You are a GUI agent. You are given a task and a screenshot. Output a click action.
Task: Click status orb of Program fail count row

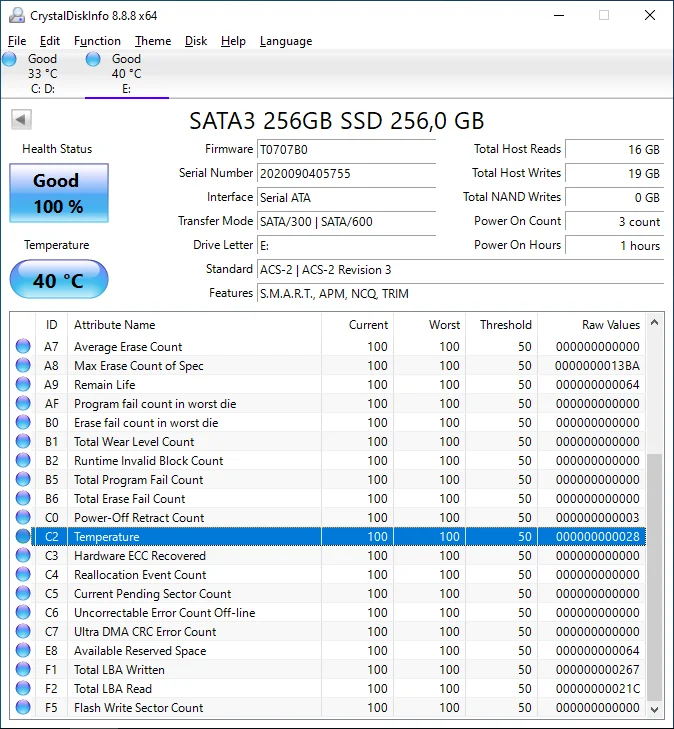(x=23, y=404)
